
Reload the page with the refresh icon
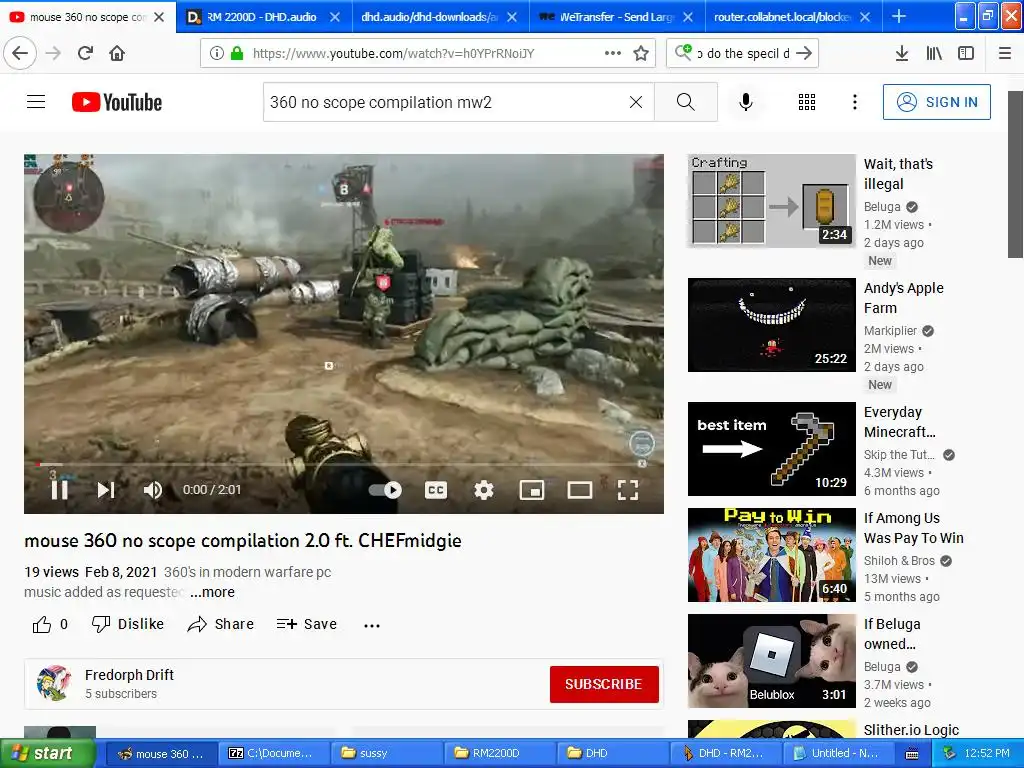[85, 53]
